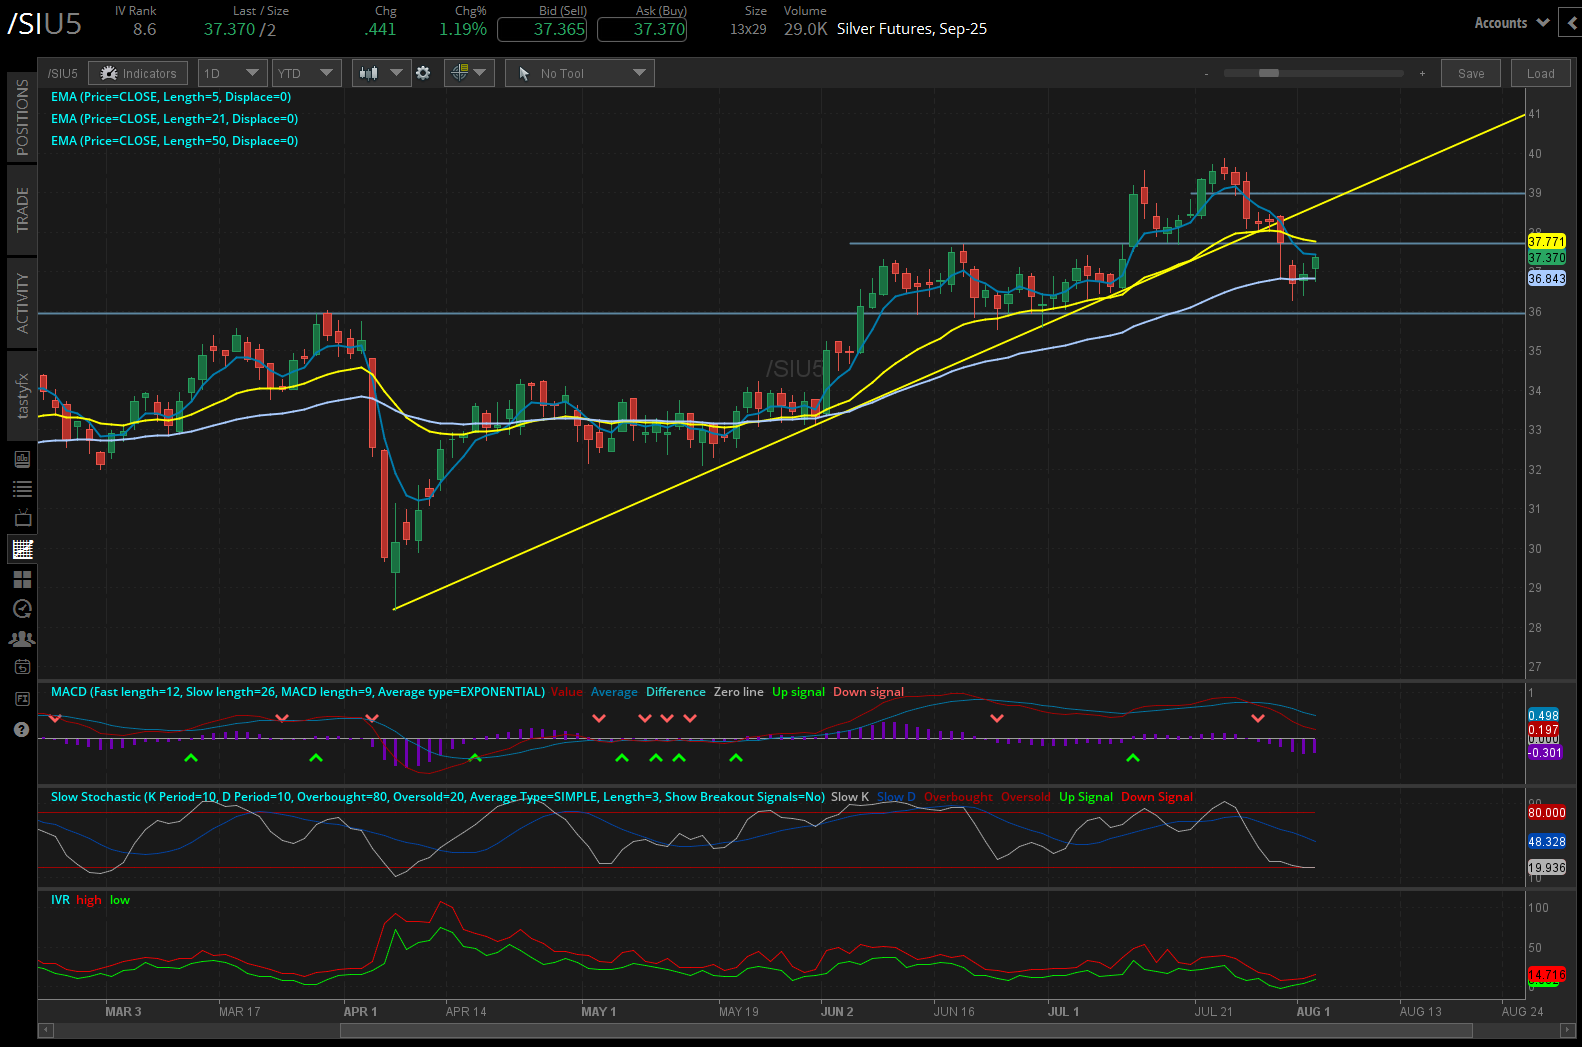
Task: Click the Indicators gauge icon
Action: point(109,73)
